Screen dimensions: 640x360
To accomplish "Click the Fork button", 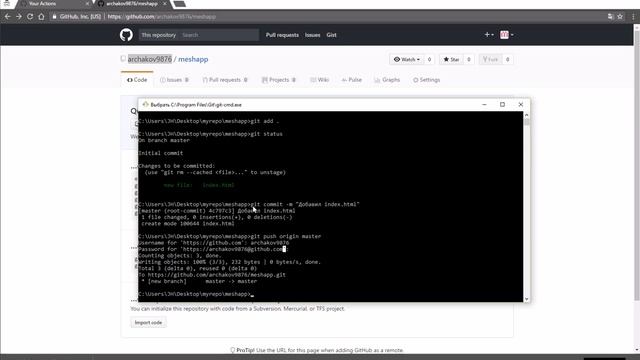I will point(490,60).
